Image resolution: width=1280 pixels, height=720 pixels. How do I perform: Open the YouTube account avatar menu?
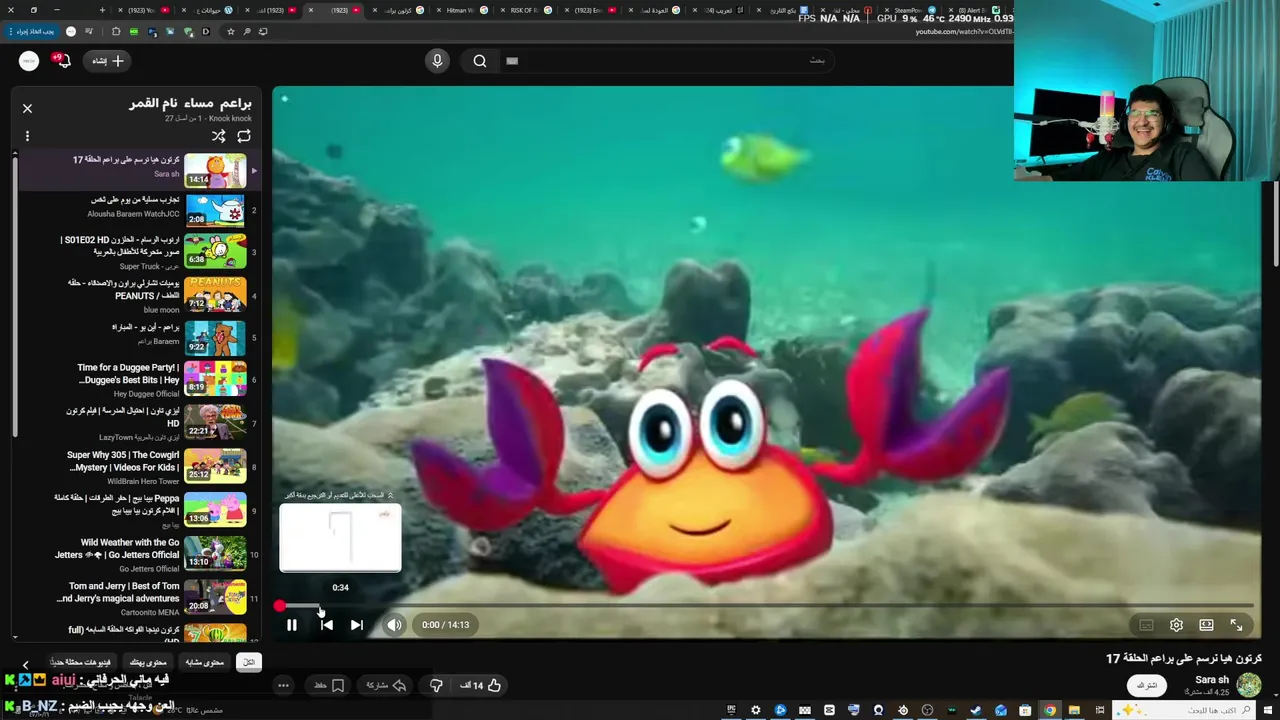click(29, 61)
